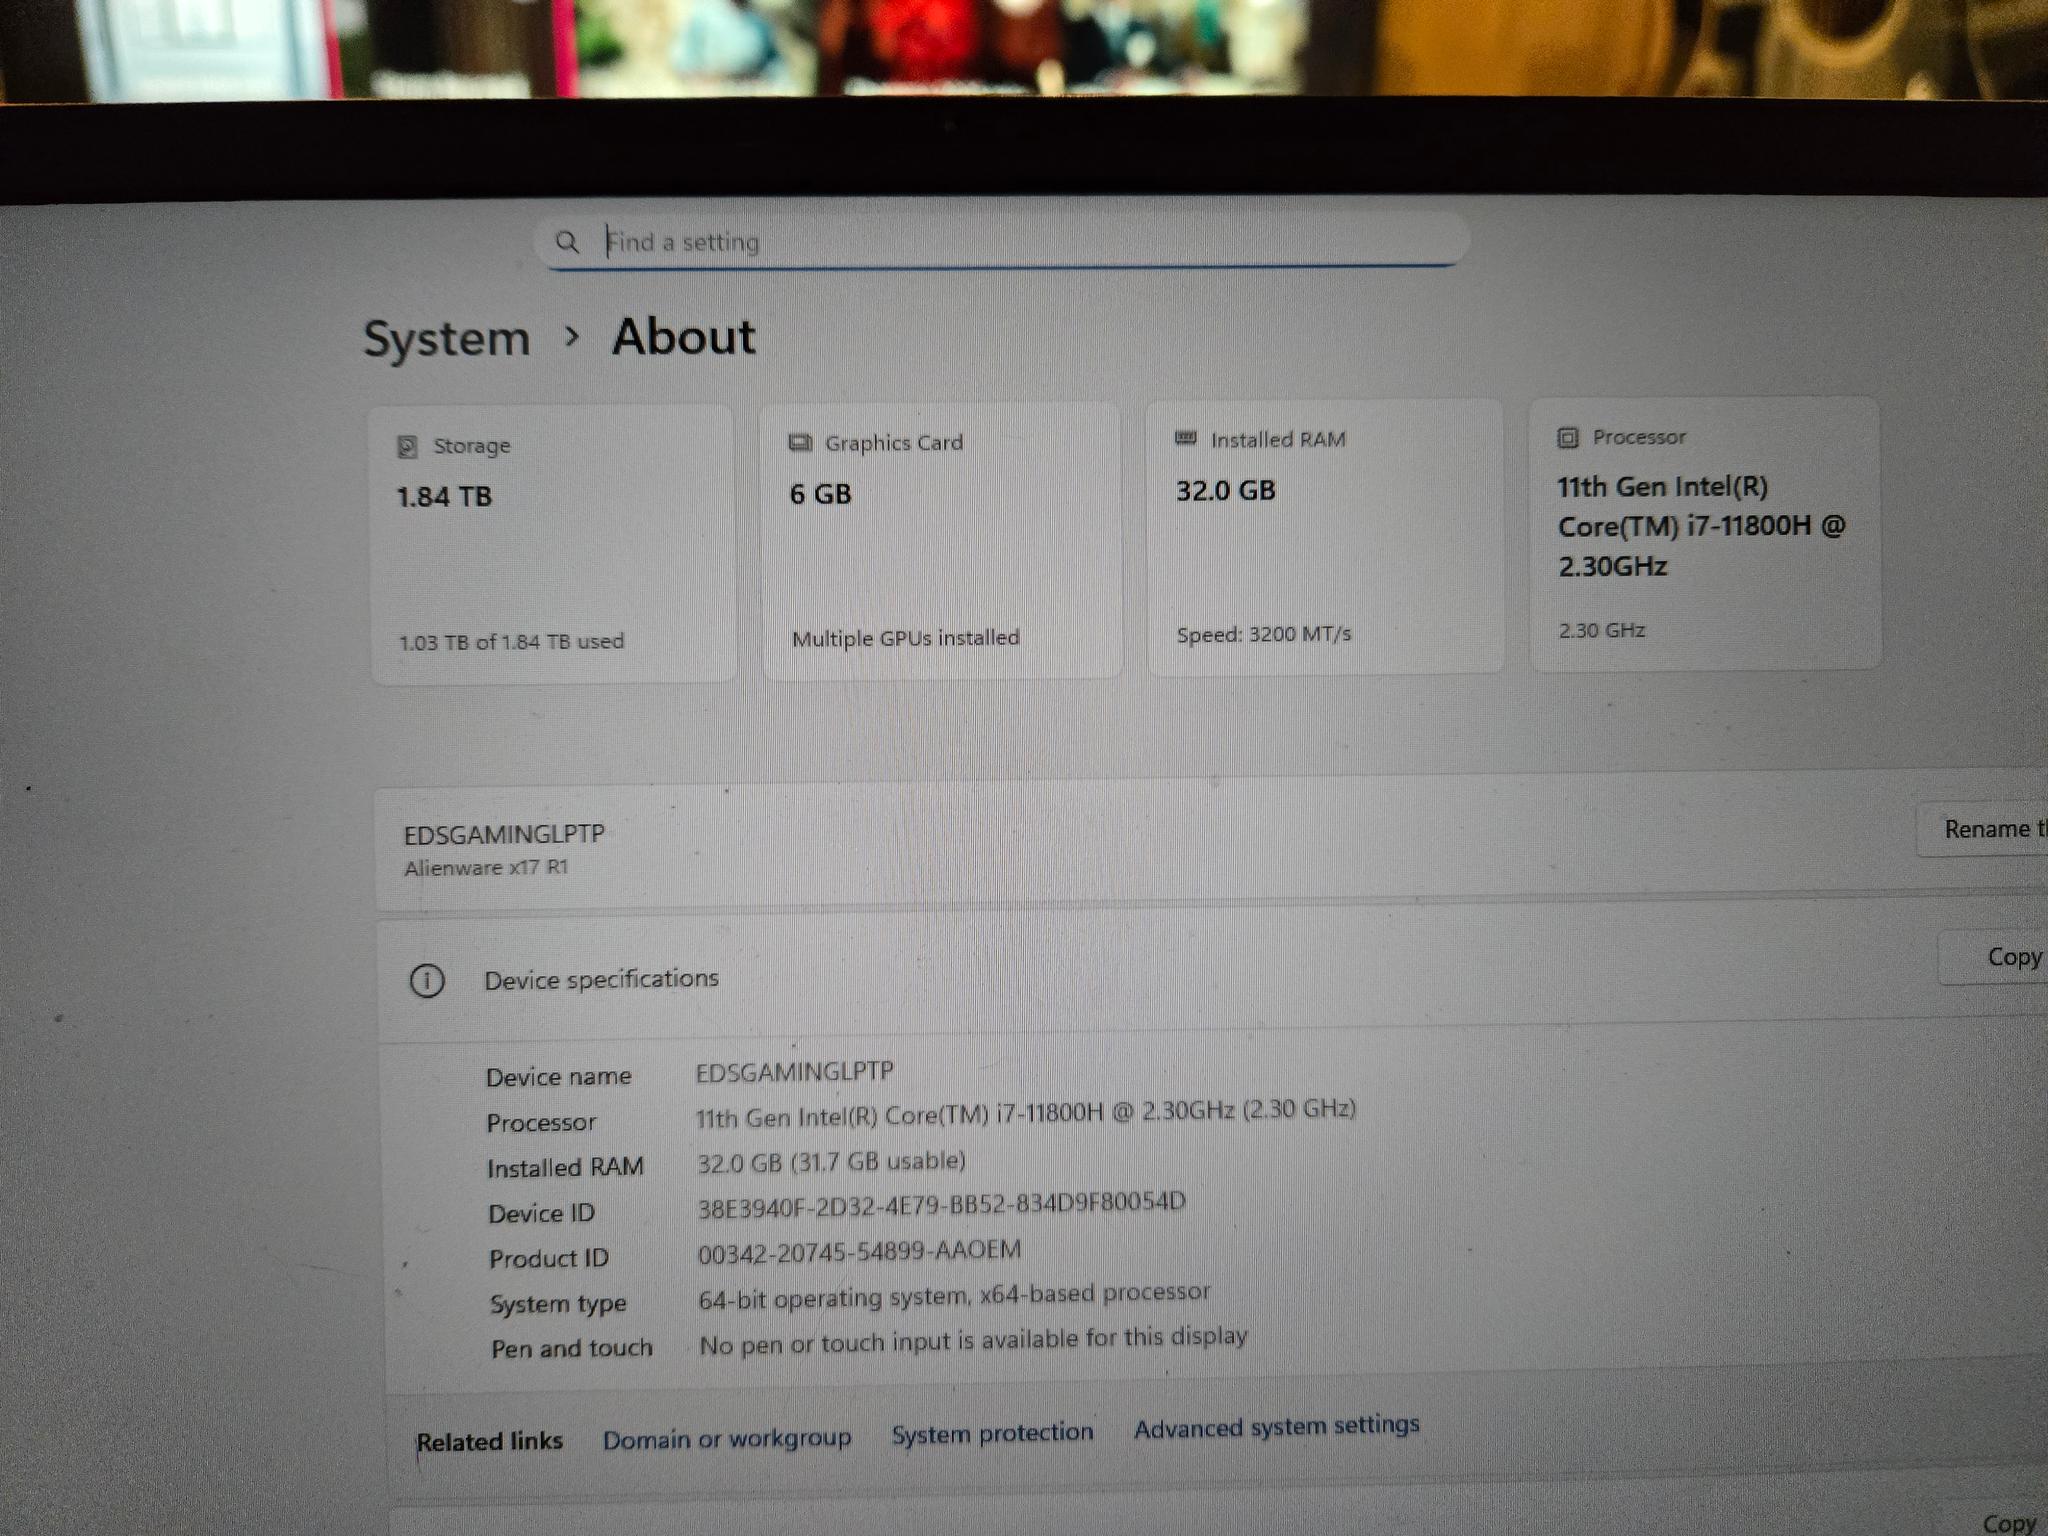Select the text "Multiple GPUs installed"
The image size is (2048, 1536).
tap(905, 638)
